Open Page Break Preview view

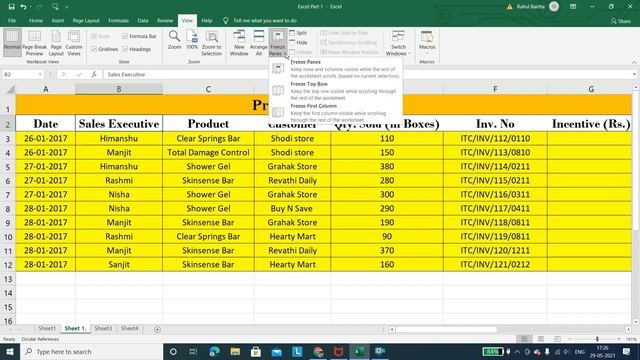coord(34,43)
